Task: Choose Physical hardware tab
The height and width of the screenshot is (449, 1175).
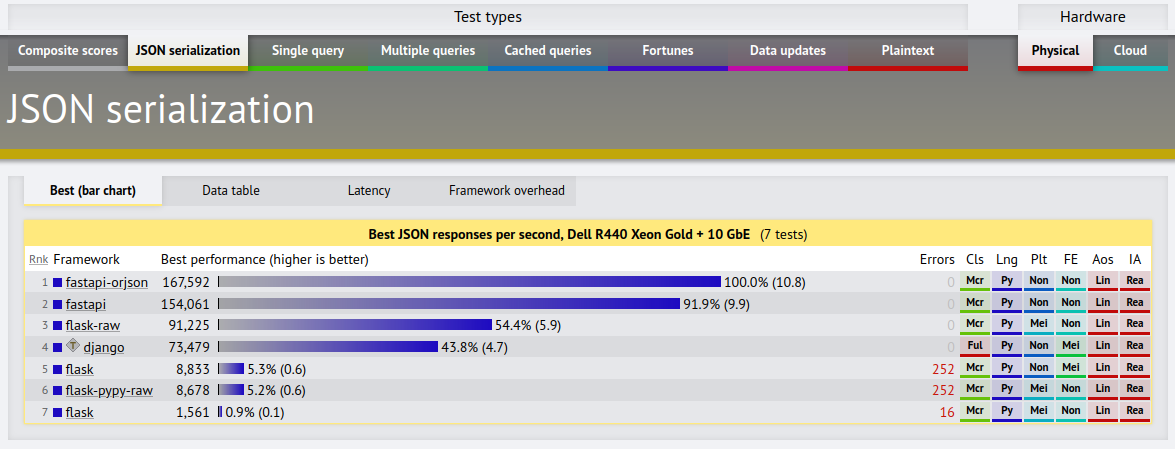Action: (x=1055, y=51)
